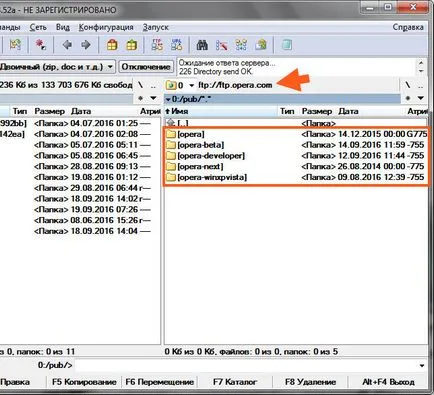Select left row dated 04.07.2016 01:25
The height and width of the screenshot is (395, 434).
coord(80,123)
